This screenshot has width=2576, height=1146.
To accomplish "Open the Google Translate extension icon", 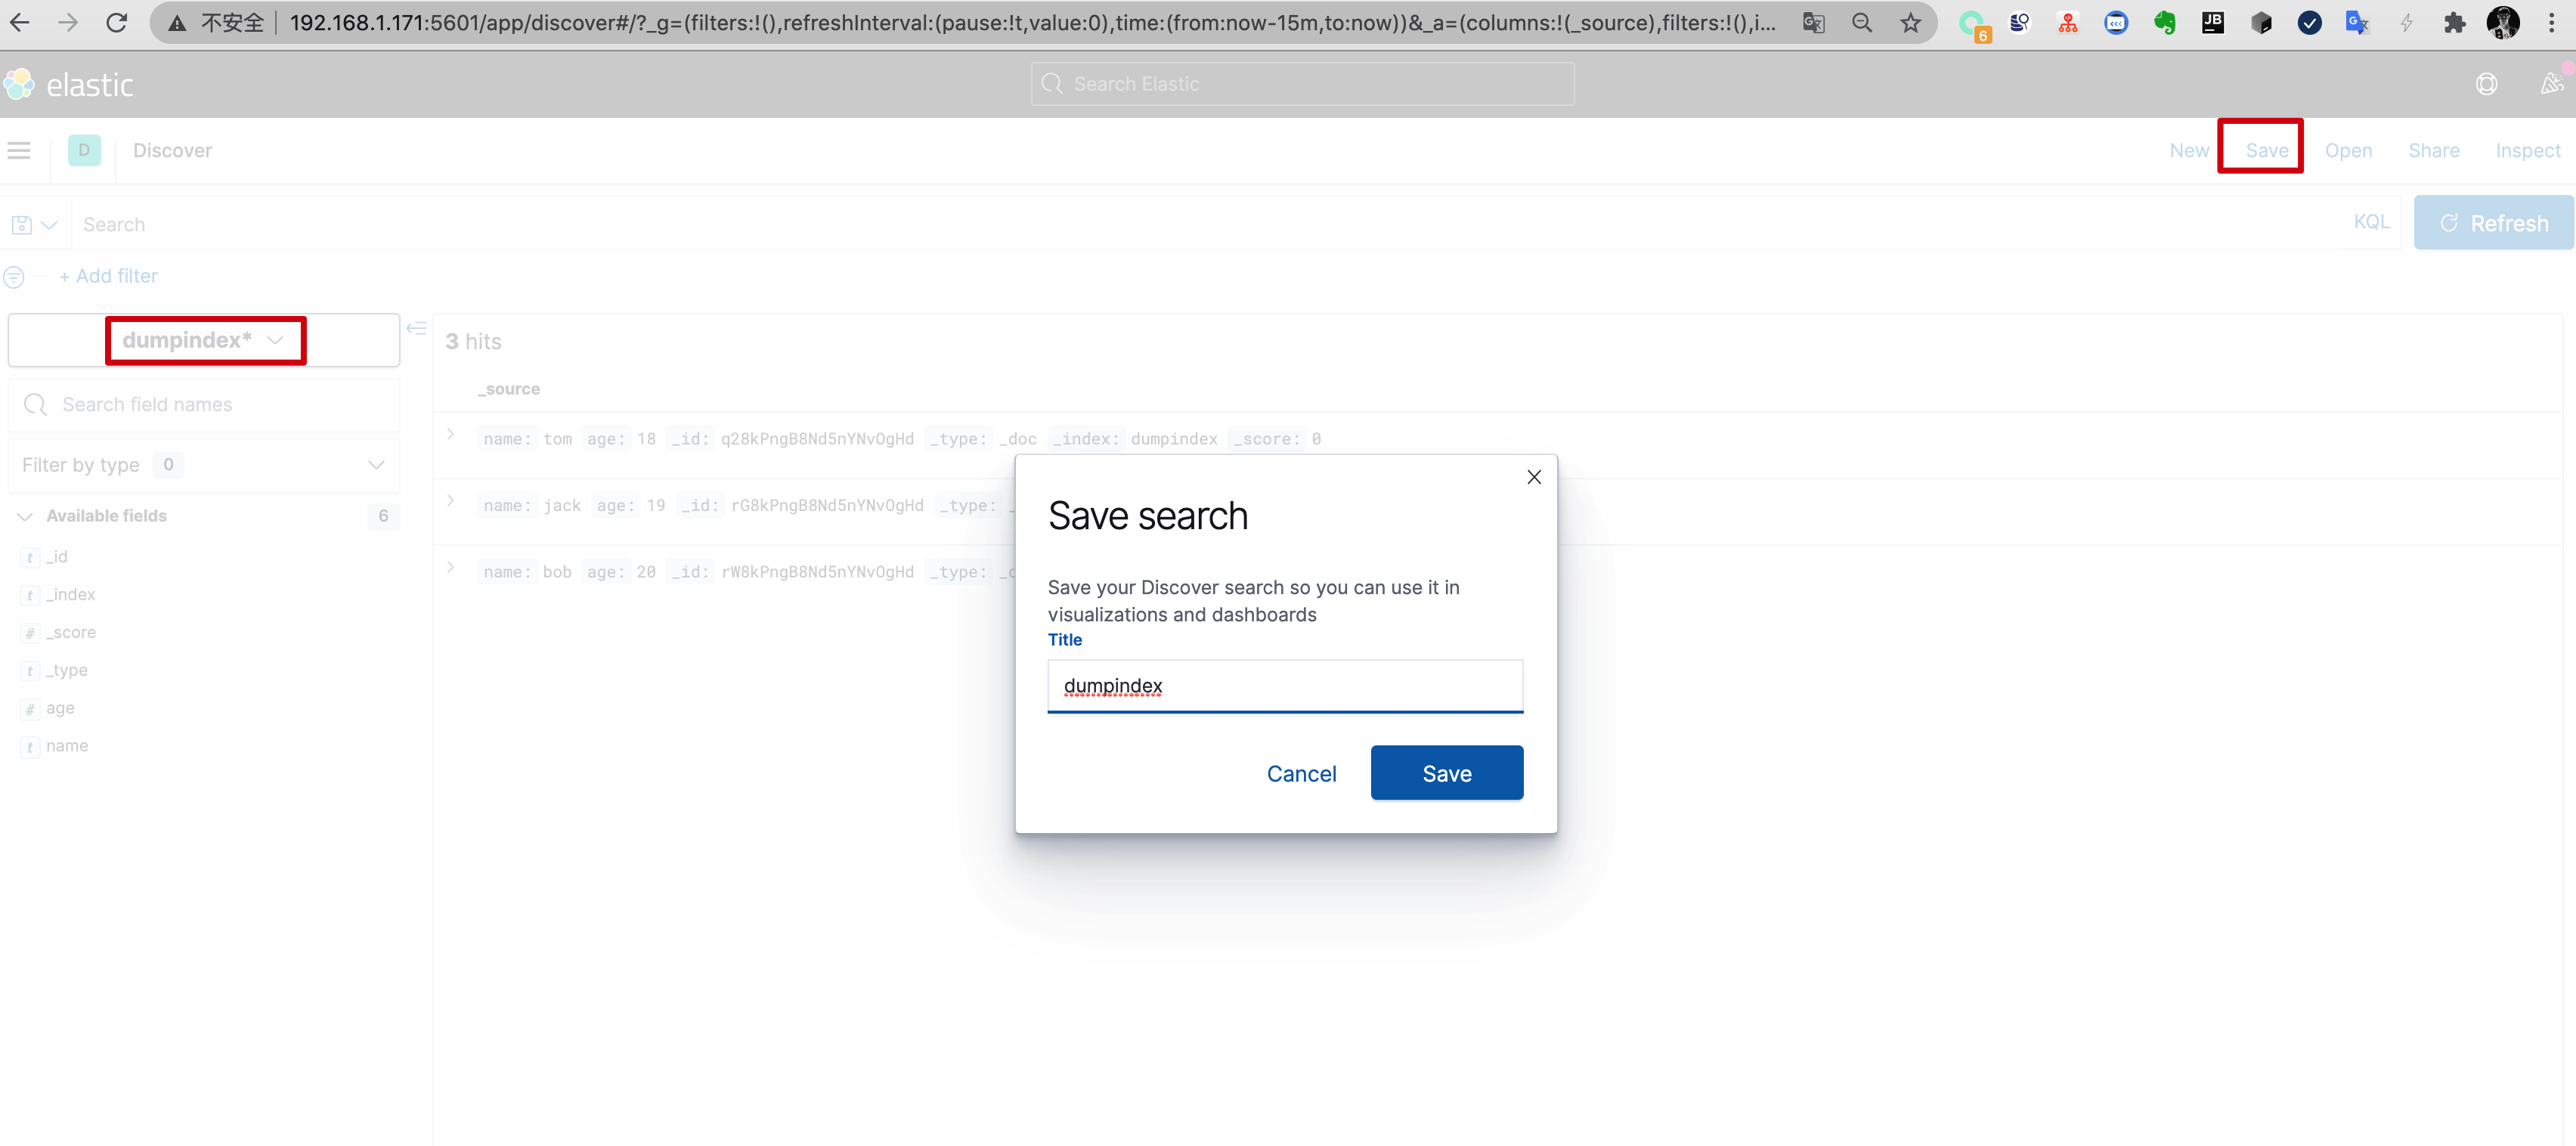I will click(2358, 23).
